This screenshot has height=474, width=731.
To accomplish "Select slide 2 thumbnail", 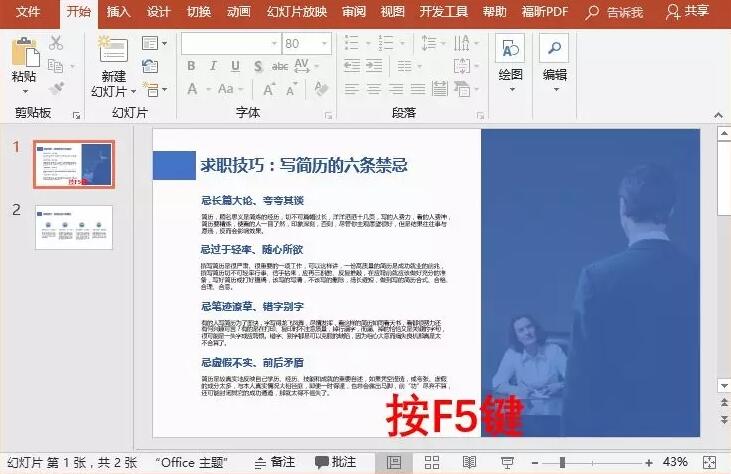I will pyautogui.click(x=74, y=227).
